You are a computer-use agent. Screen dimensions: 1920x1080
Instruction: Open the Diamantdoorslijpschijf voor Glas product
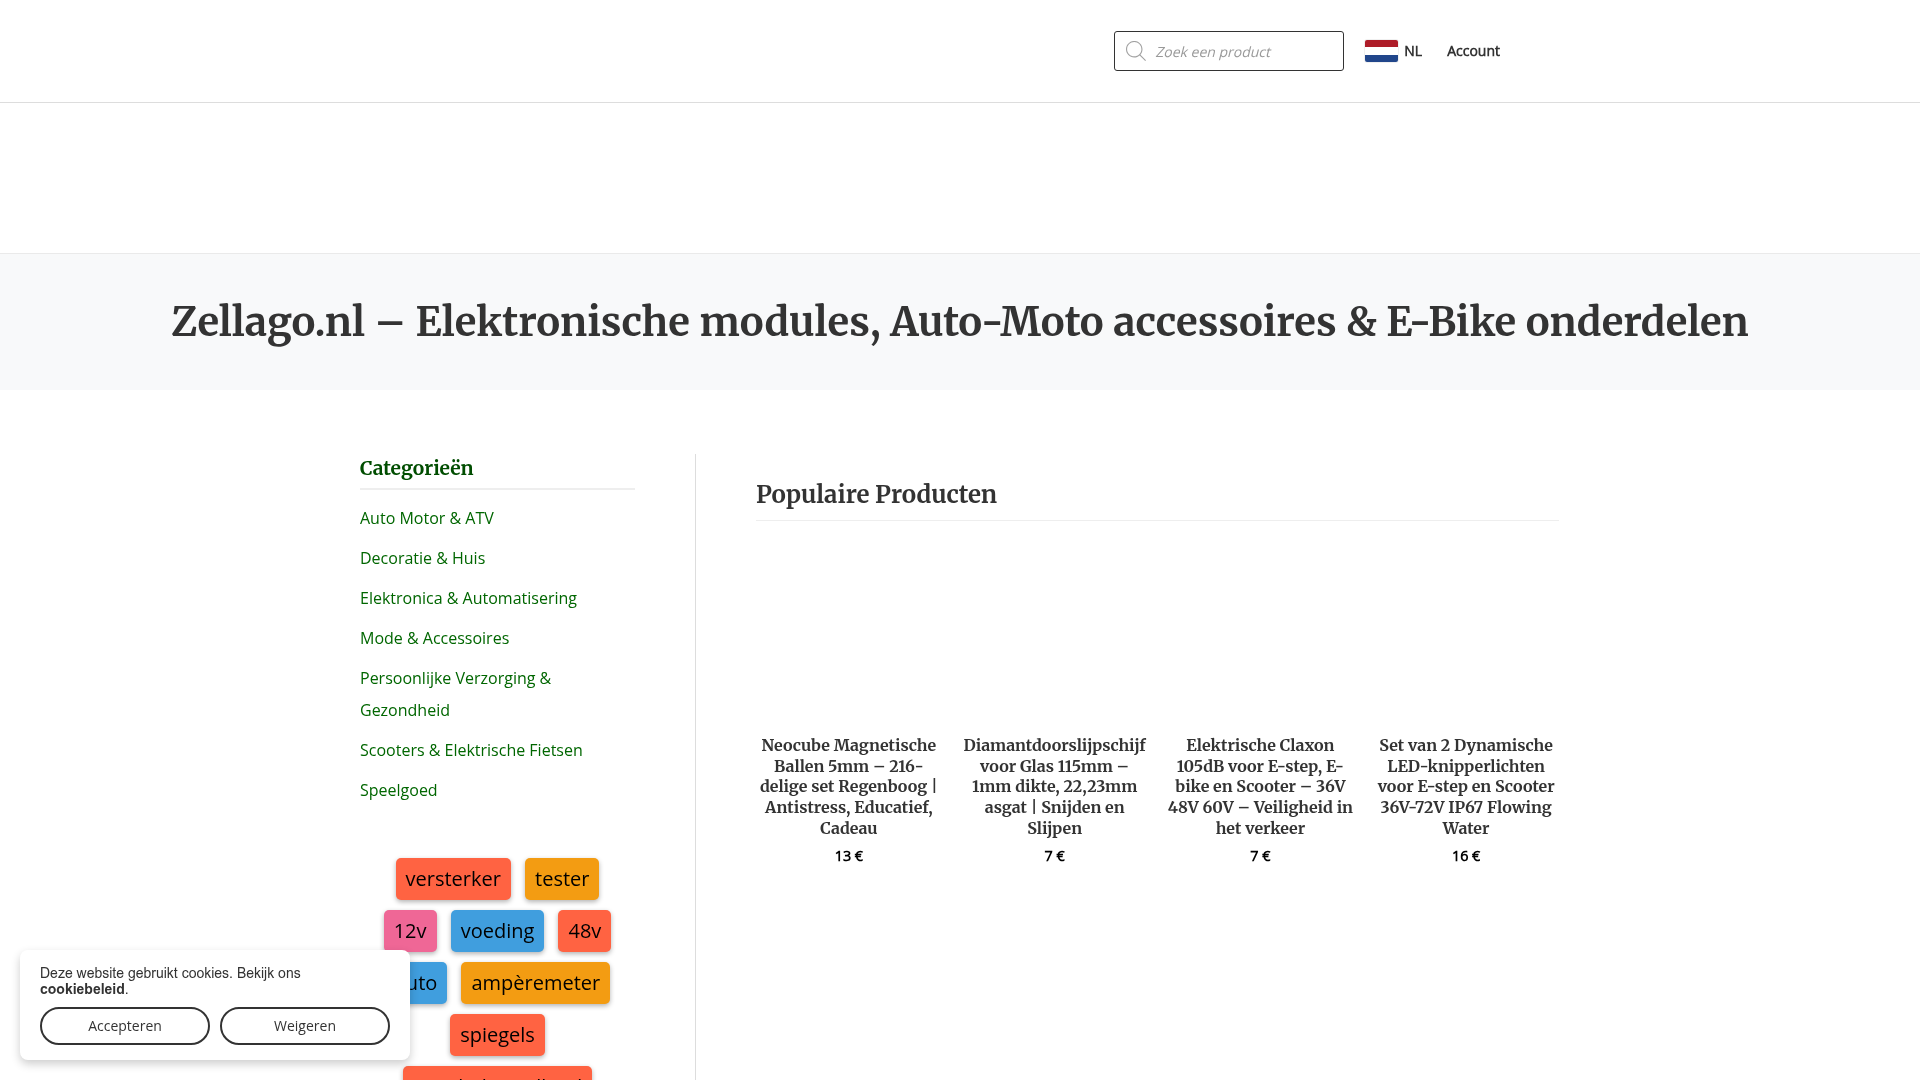point(1055,786)
